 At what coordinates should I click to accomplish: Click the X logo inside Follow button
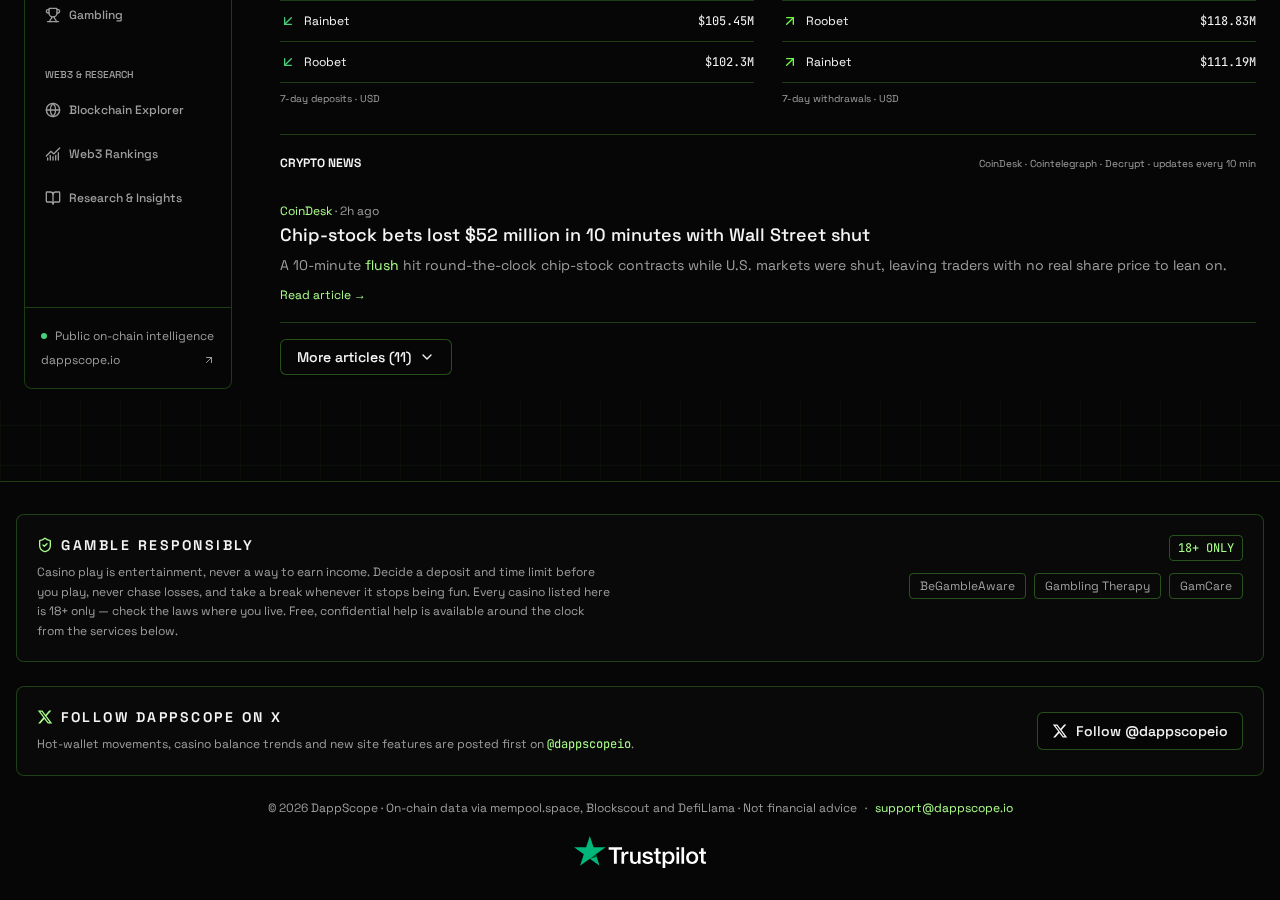(1060, 731)
